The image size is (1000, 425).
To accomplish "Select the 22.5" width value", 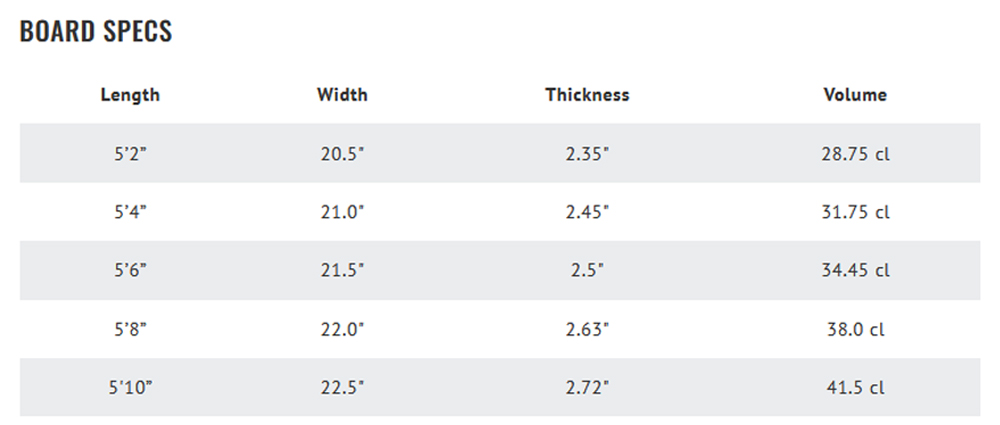I will [x=342, y=387].
